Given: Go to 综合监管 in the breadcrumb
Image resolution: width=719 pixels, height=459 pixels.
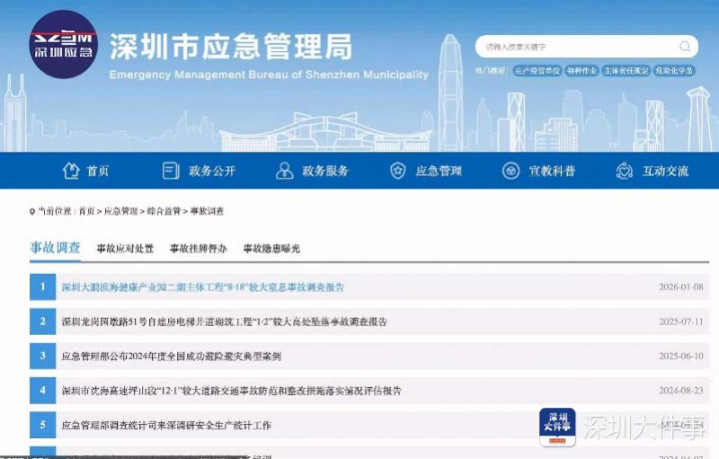Looking at the screenshot, I should pos(163,211).
